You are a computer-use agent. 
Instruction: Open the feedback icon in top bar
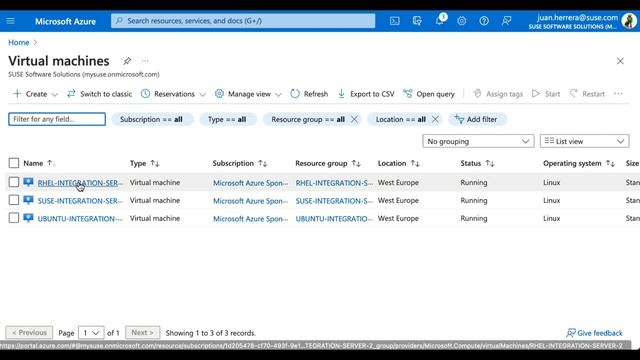507,21
